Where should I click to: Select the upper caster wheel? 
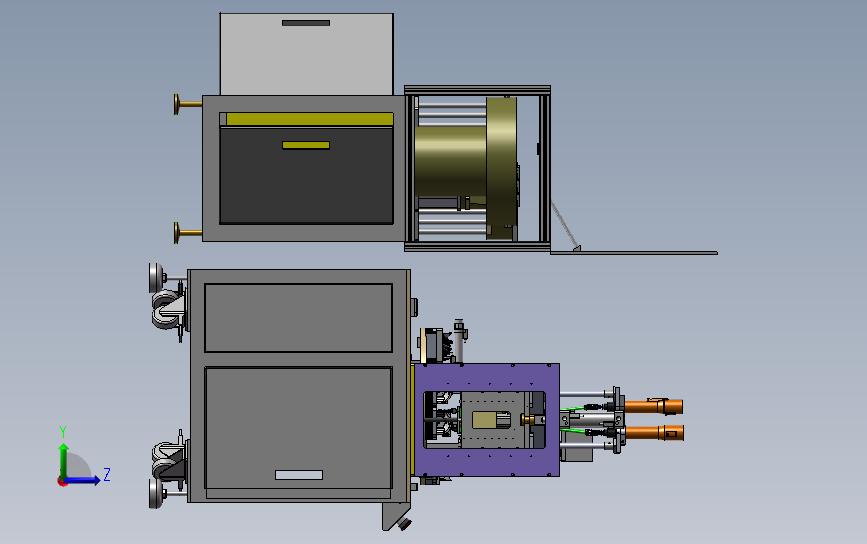(166, 310)
